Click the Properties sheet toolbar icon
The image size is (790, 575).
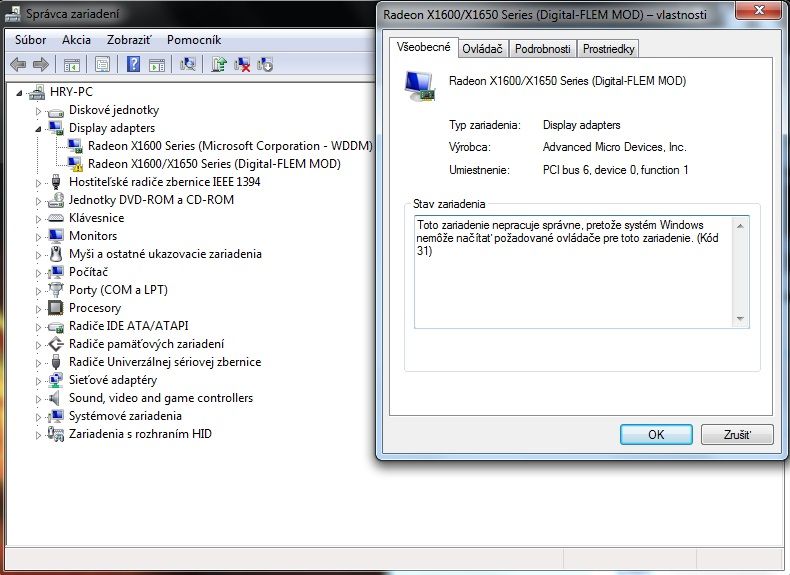point(102,65)
